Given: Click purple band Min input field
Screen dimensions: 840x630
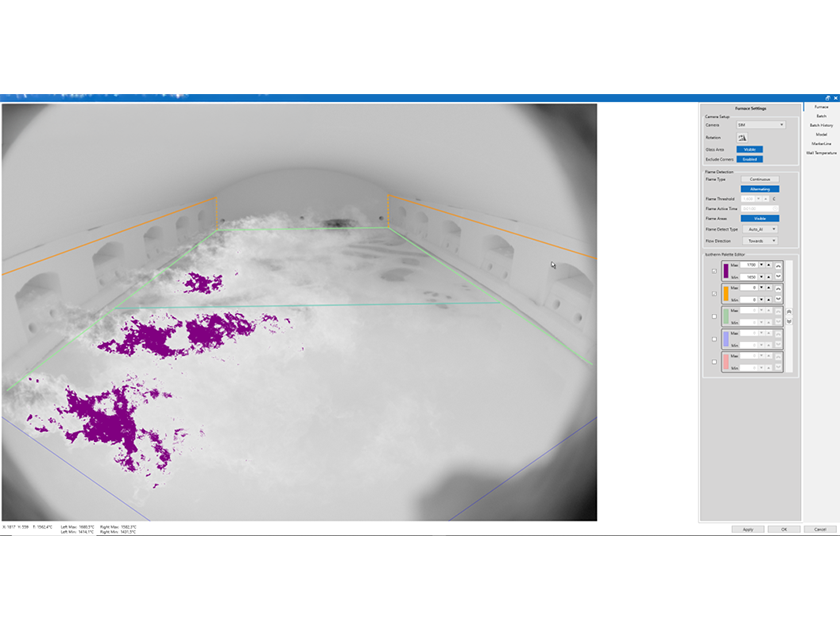Looking at the screenshot, I should pos(749,277).
